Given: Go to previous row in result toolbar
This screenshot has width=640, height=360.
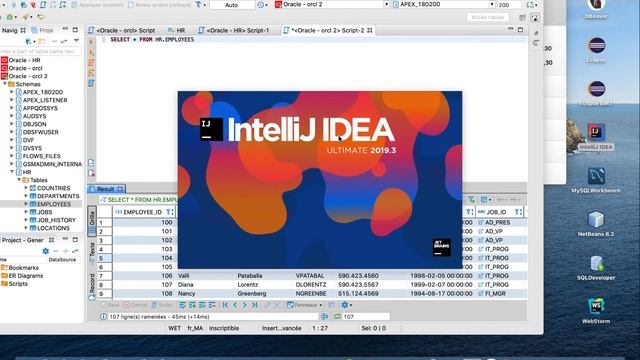Looking at the screenshot, I should click(x=235, y=305).
